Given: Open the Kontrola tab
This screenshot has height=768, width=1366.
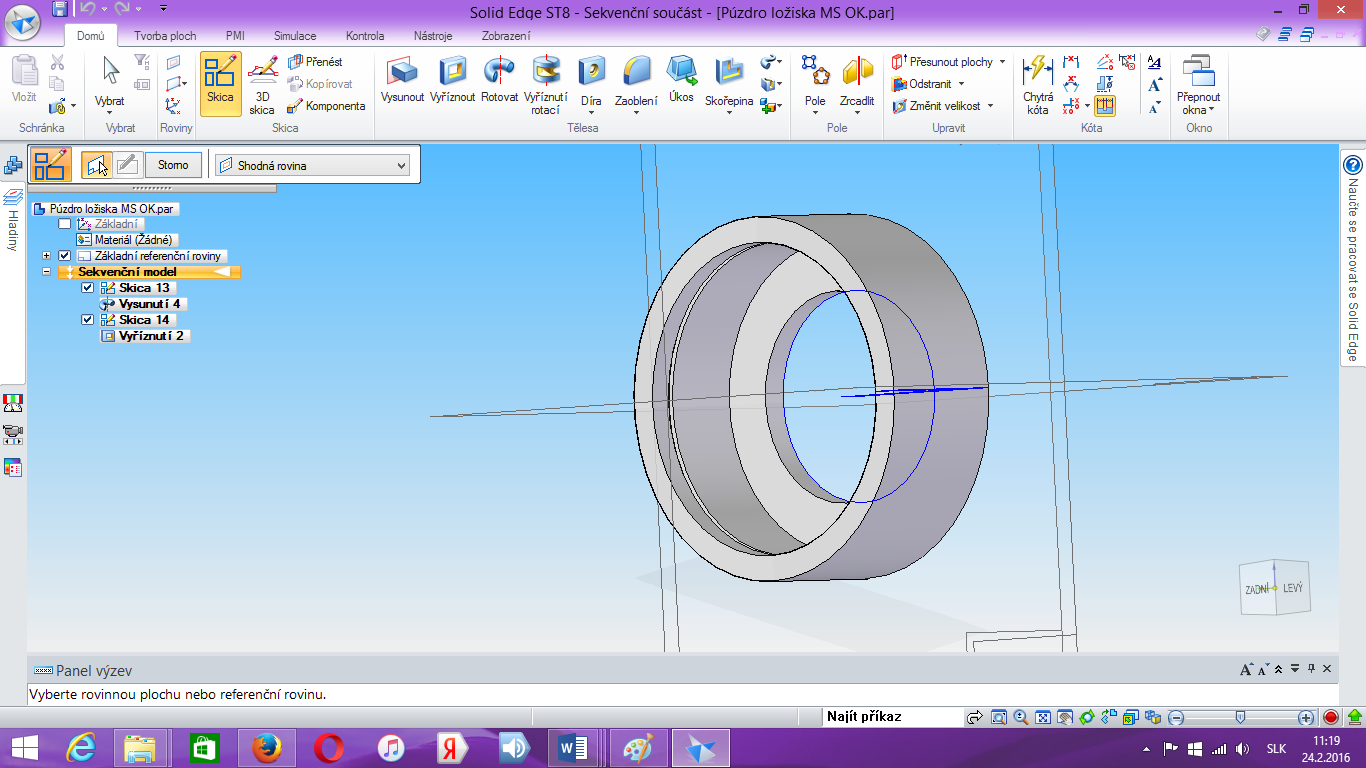Looking at the screenshot, I should [x=365, y=36].
